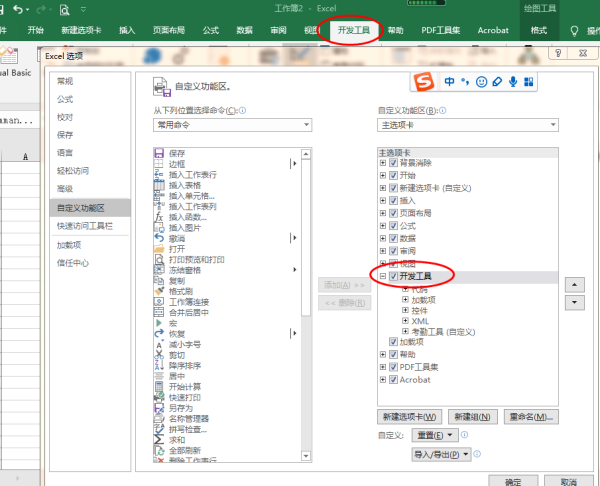Click the Sogou S logo icon
The width and height of the screenshot is (600, 486).
tap(424, 82)
